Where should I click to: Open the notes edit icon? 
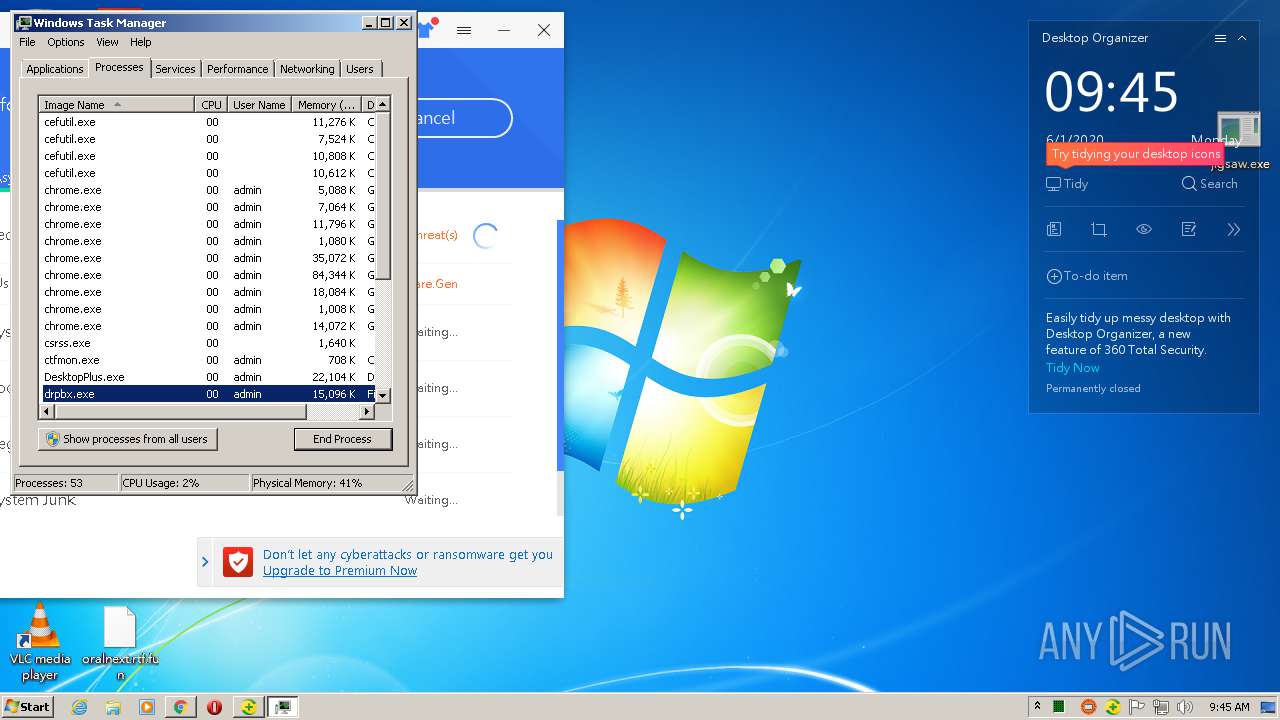tap(1189, 229)
